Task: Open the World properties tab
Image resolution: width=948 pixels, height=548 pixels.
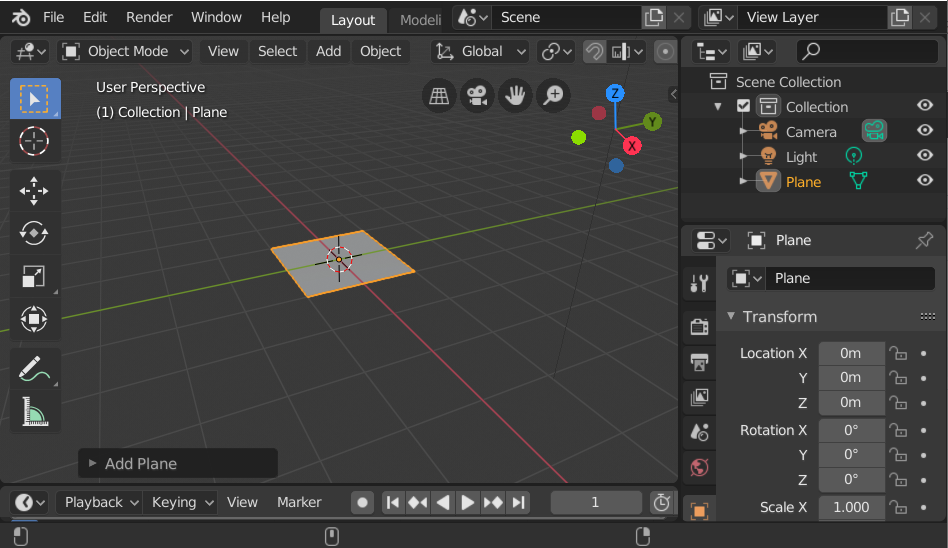Action: (700, 467)
